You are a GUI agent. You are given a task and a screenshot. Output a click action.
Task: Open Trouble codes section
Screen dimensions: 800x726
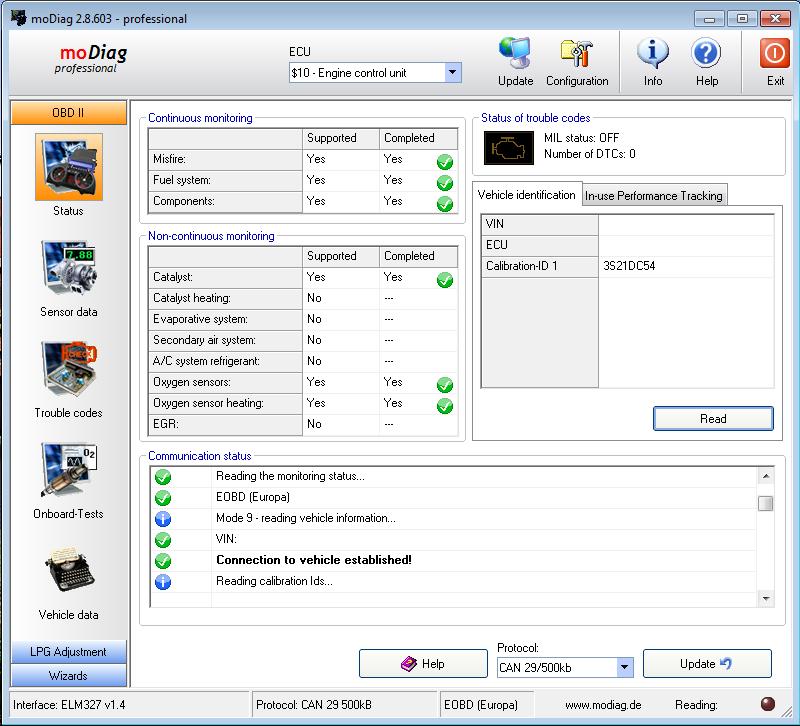click(x=68, y=370)
